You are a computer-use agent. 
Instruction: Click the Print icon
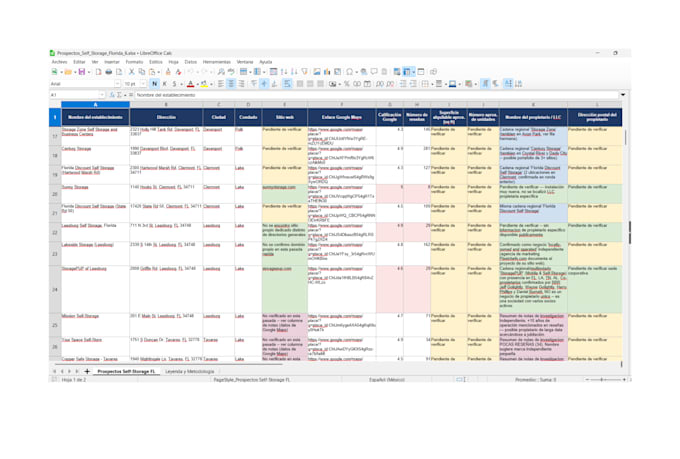coord(108,72)
